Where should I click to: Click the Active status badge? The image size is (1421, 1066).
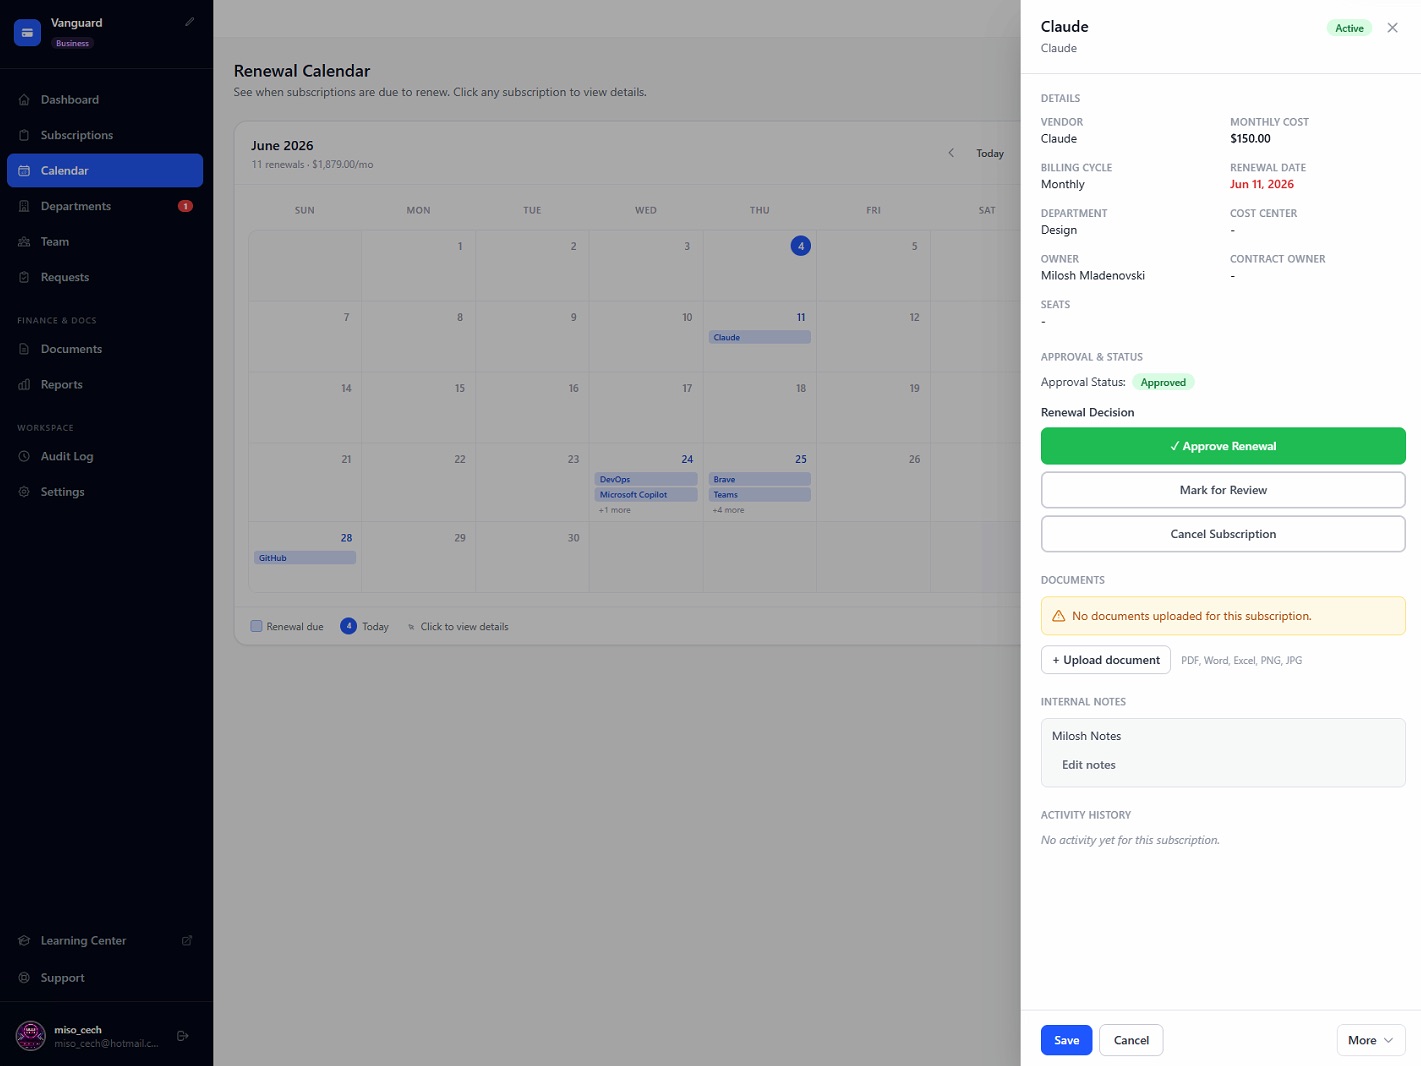[1349, 28]
